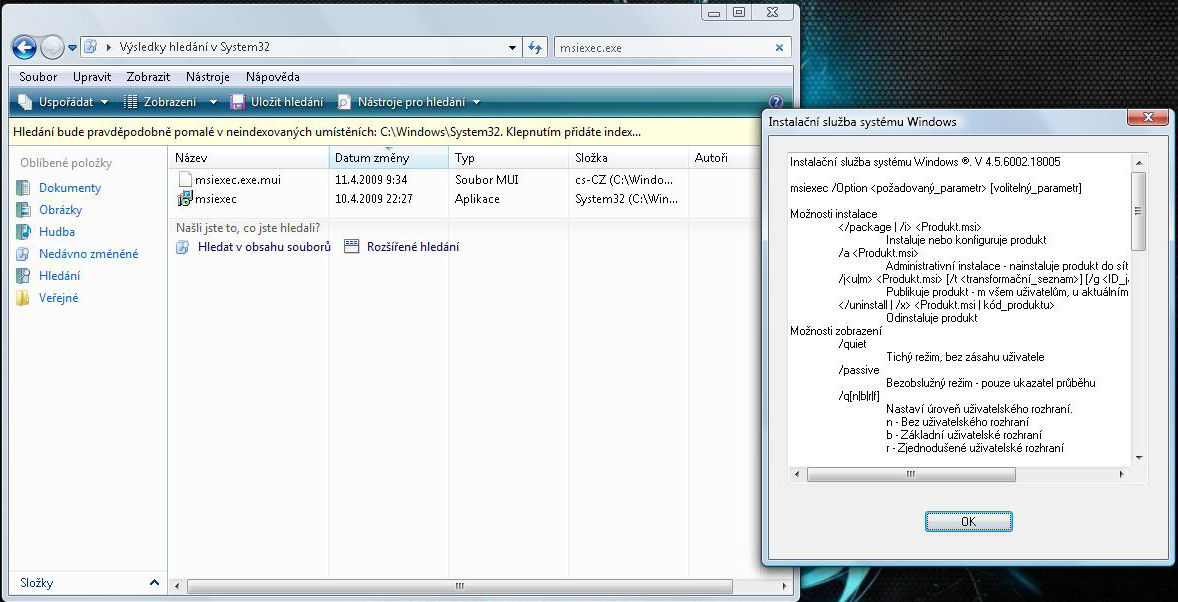Click Hledat v obsahu souborů link
The image size is (1178, 602).
[x=264, y=247]
